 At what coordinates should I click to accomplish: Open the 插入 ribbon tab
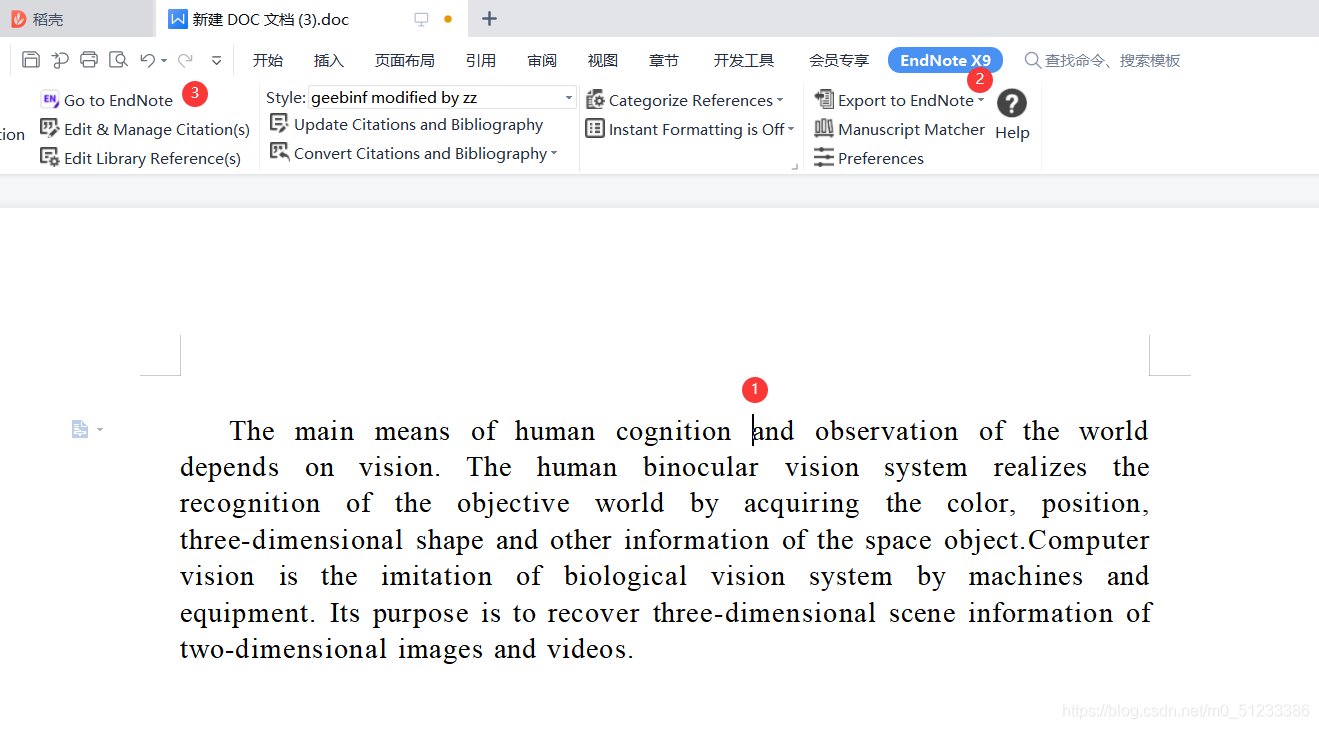coord(329,60)
